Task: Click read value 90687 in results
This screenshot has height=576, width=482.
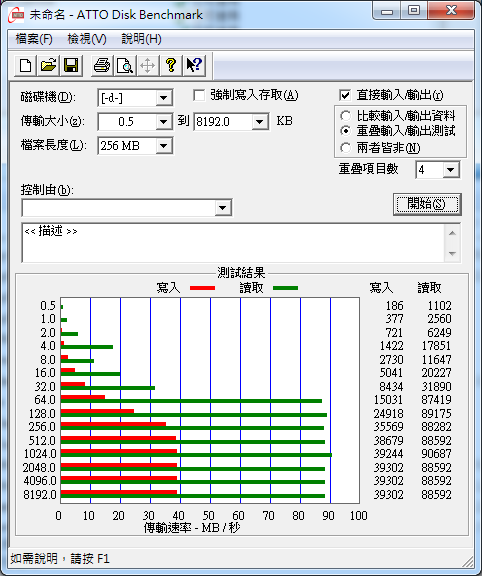Action: pos(436,454)
